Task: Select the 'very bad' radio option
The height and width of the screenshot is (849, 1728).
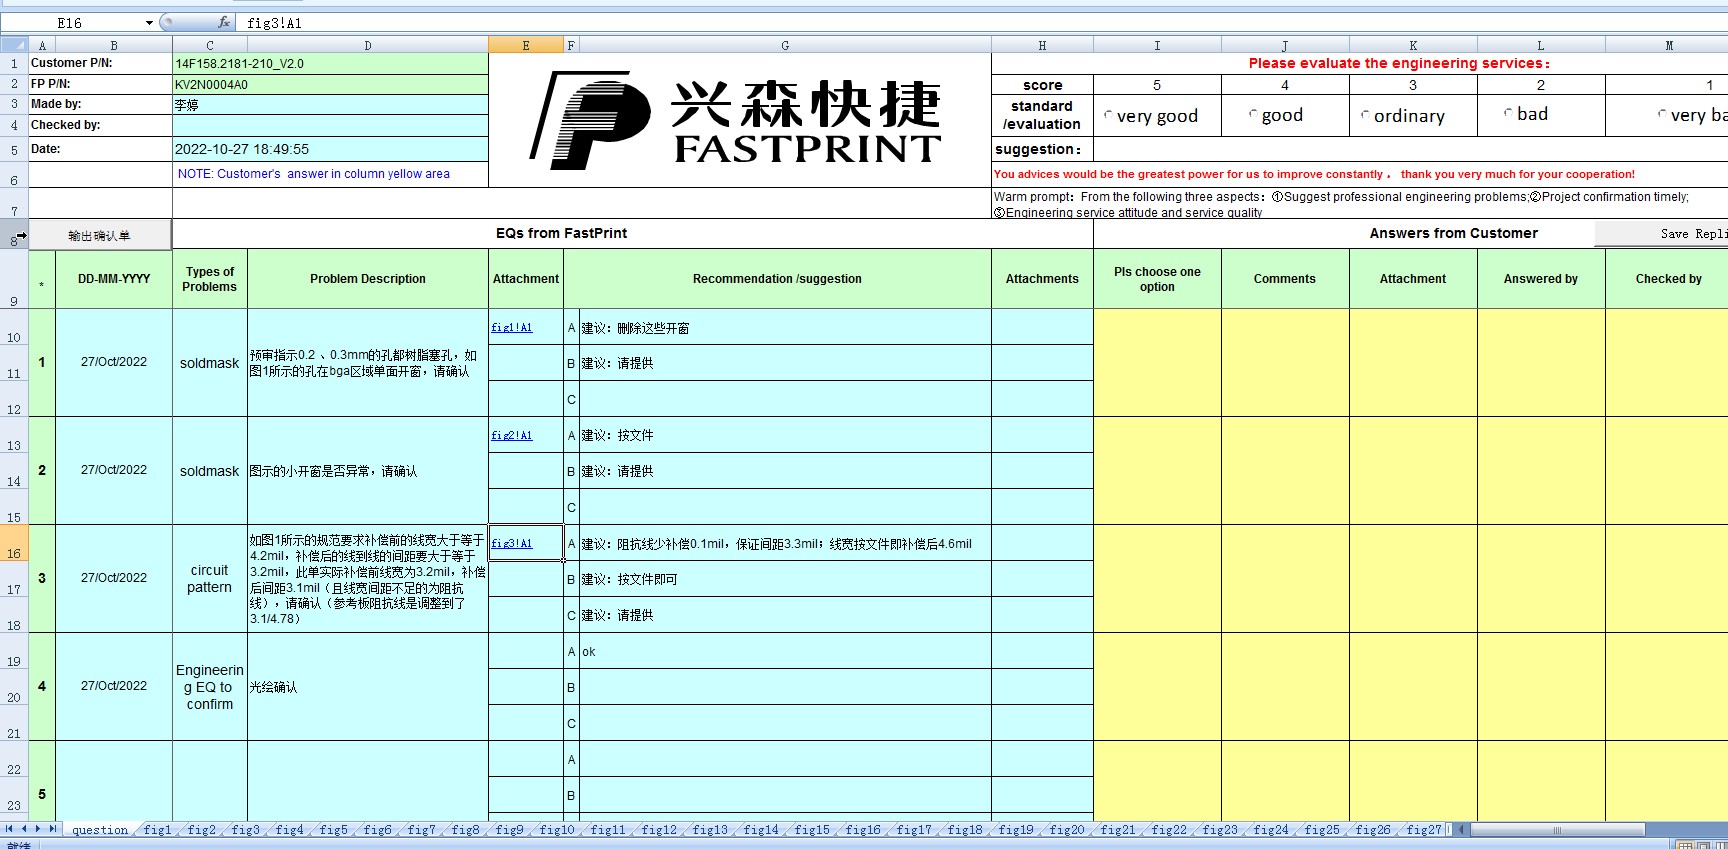Action: point(1662,115)
